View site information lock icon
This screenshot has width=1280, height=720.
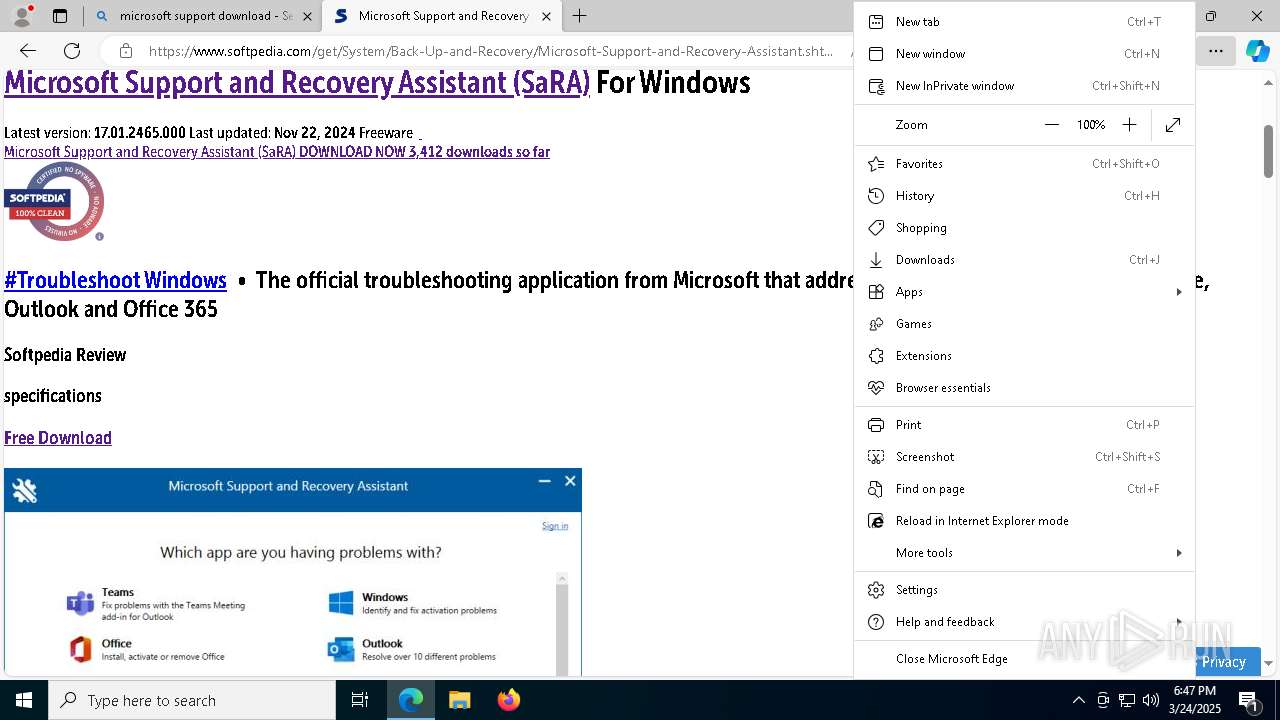point(125,51)
